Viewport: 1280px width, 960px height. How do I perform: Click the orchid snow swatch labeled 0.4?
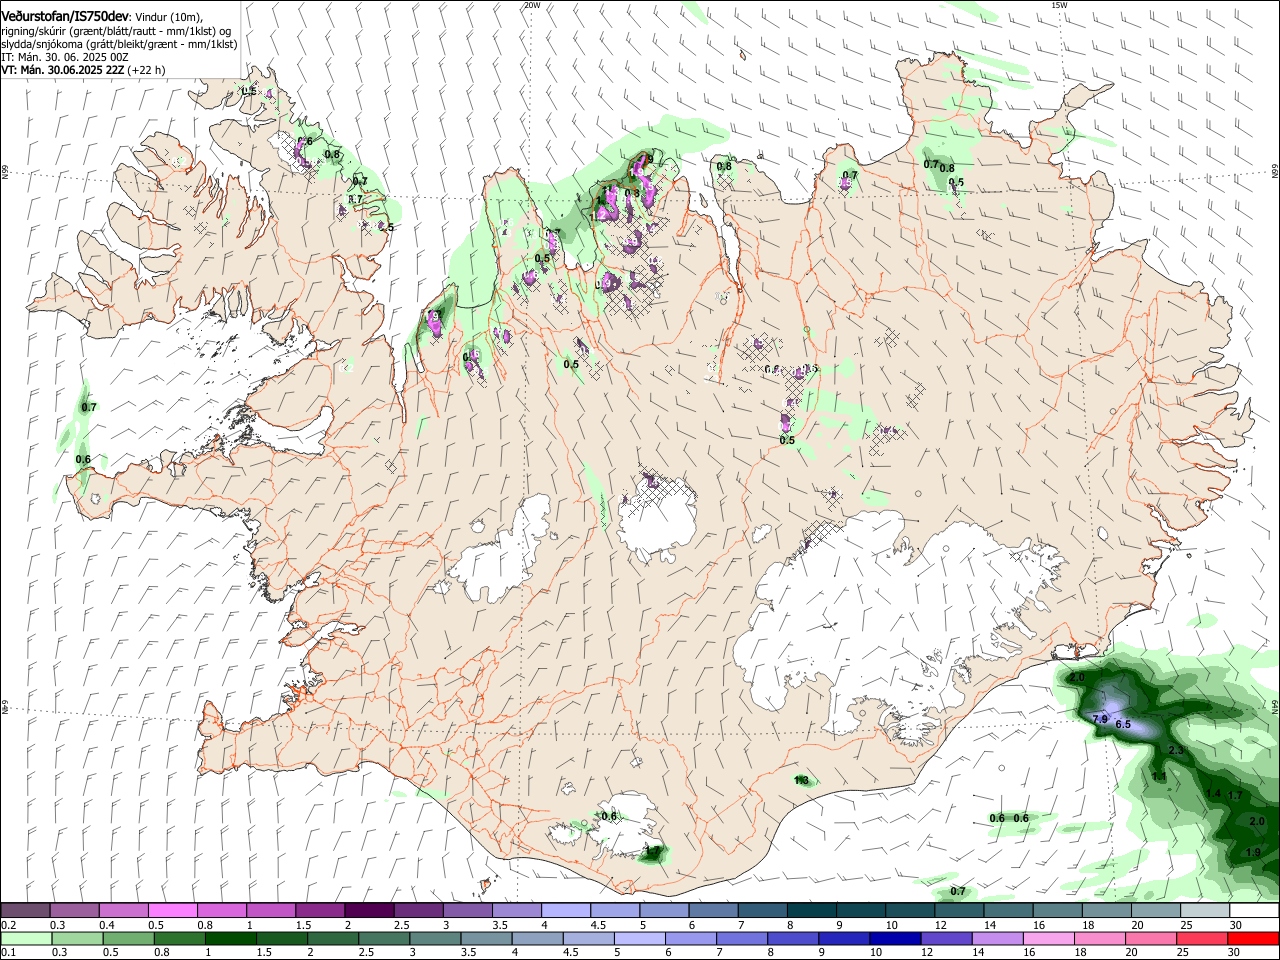pyautogui.click(x=123, y=910)
